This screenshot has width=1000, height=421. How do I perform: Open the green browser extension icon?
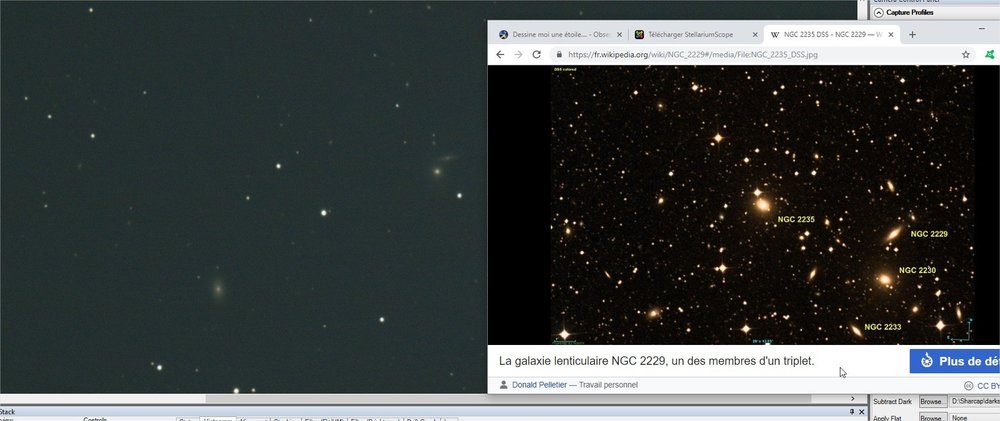click(990, 55)
